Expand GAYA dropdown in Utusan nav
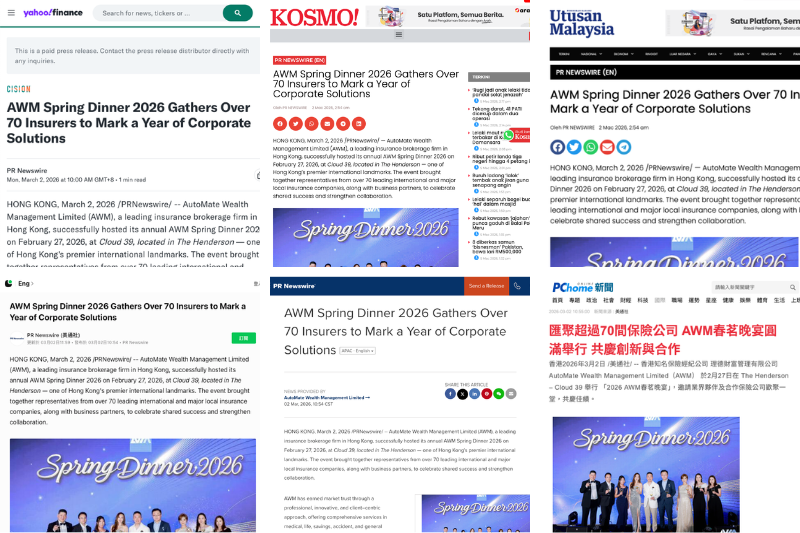 tap(714, 54)
